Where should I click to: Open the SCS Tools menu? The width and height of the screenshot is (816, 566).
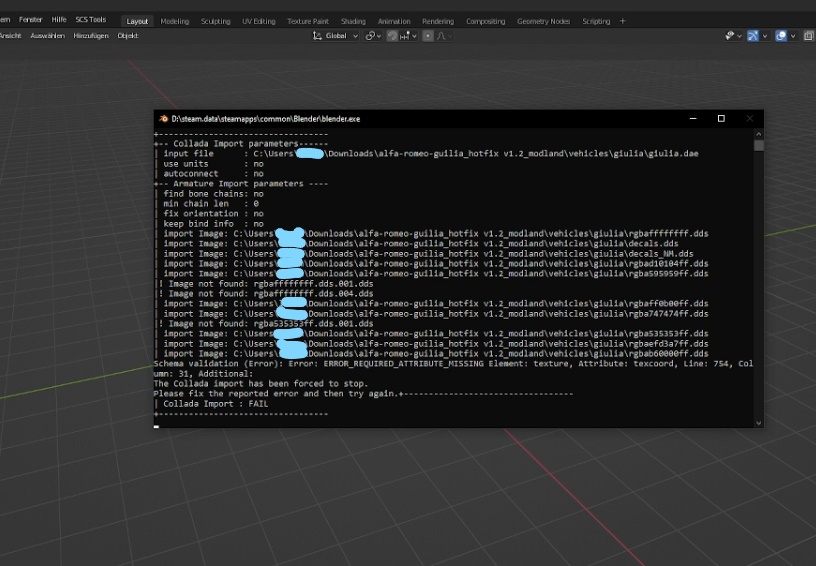(x=91, y=19)
